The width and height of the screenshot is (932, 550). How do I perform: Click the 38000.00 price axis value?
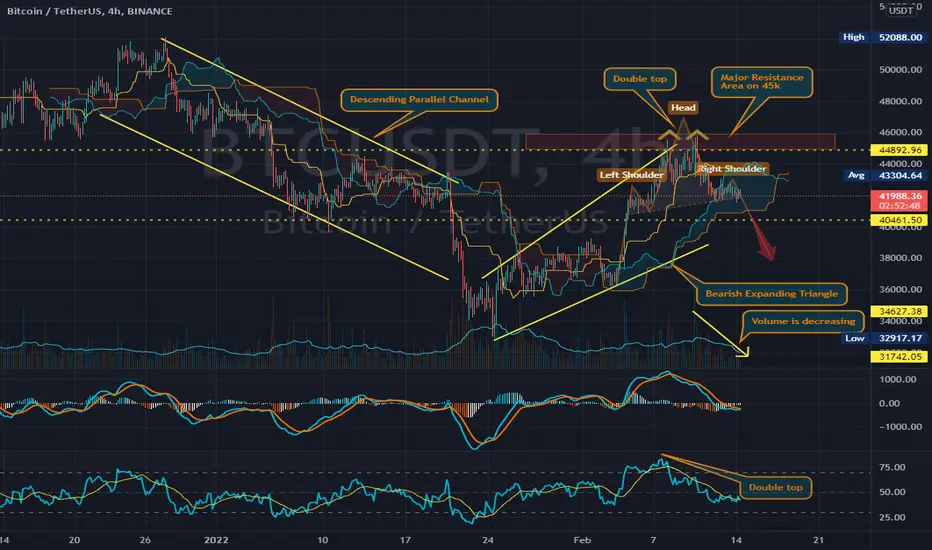900,258
